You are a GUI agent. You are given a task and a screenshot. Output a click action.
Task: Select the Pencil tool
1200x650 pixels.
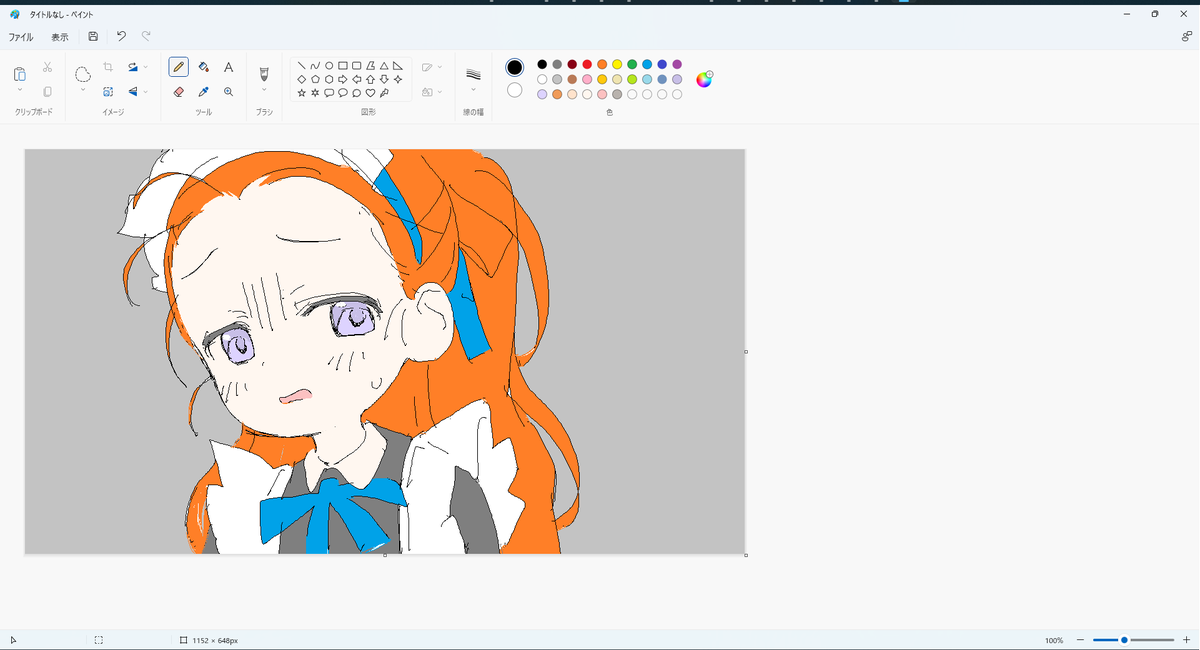pyautogui.click(x=179, y=67)
